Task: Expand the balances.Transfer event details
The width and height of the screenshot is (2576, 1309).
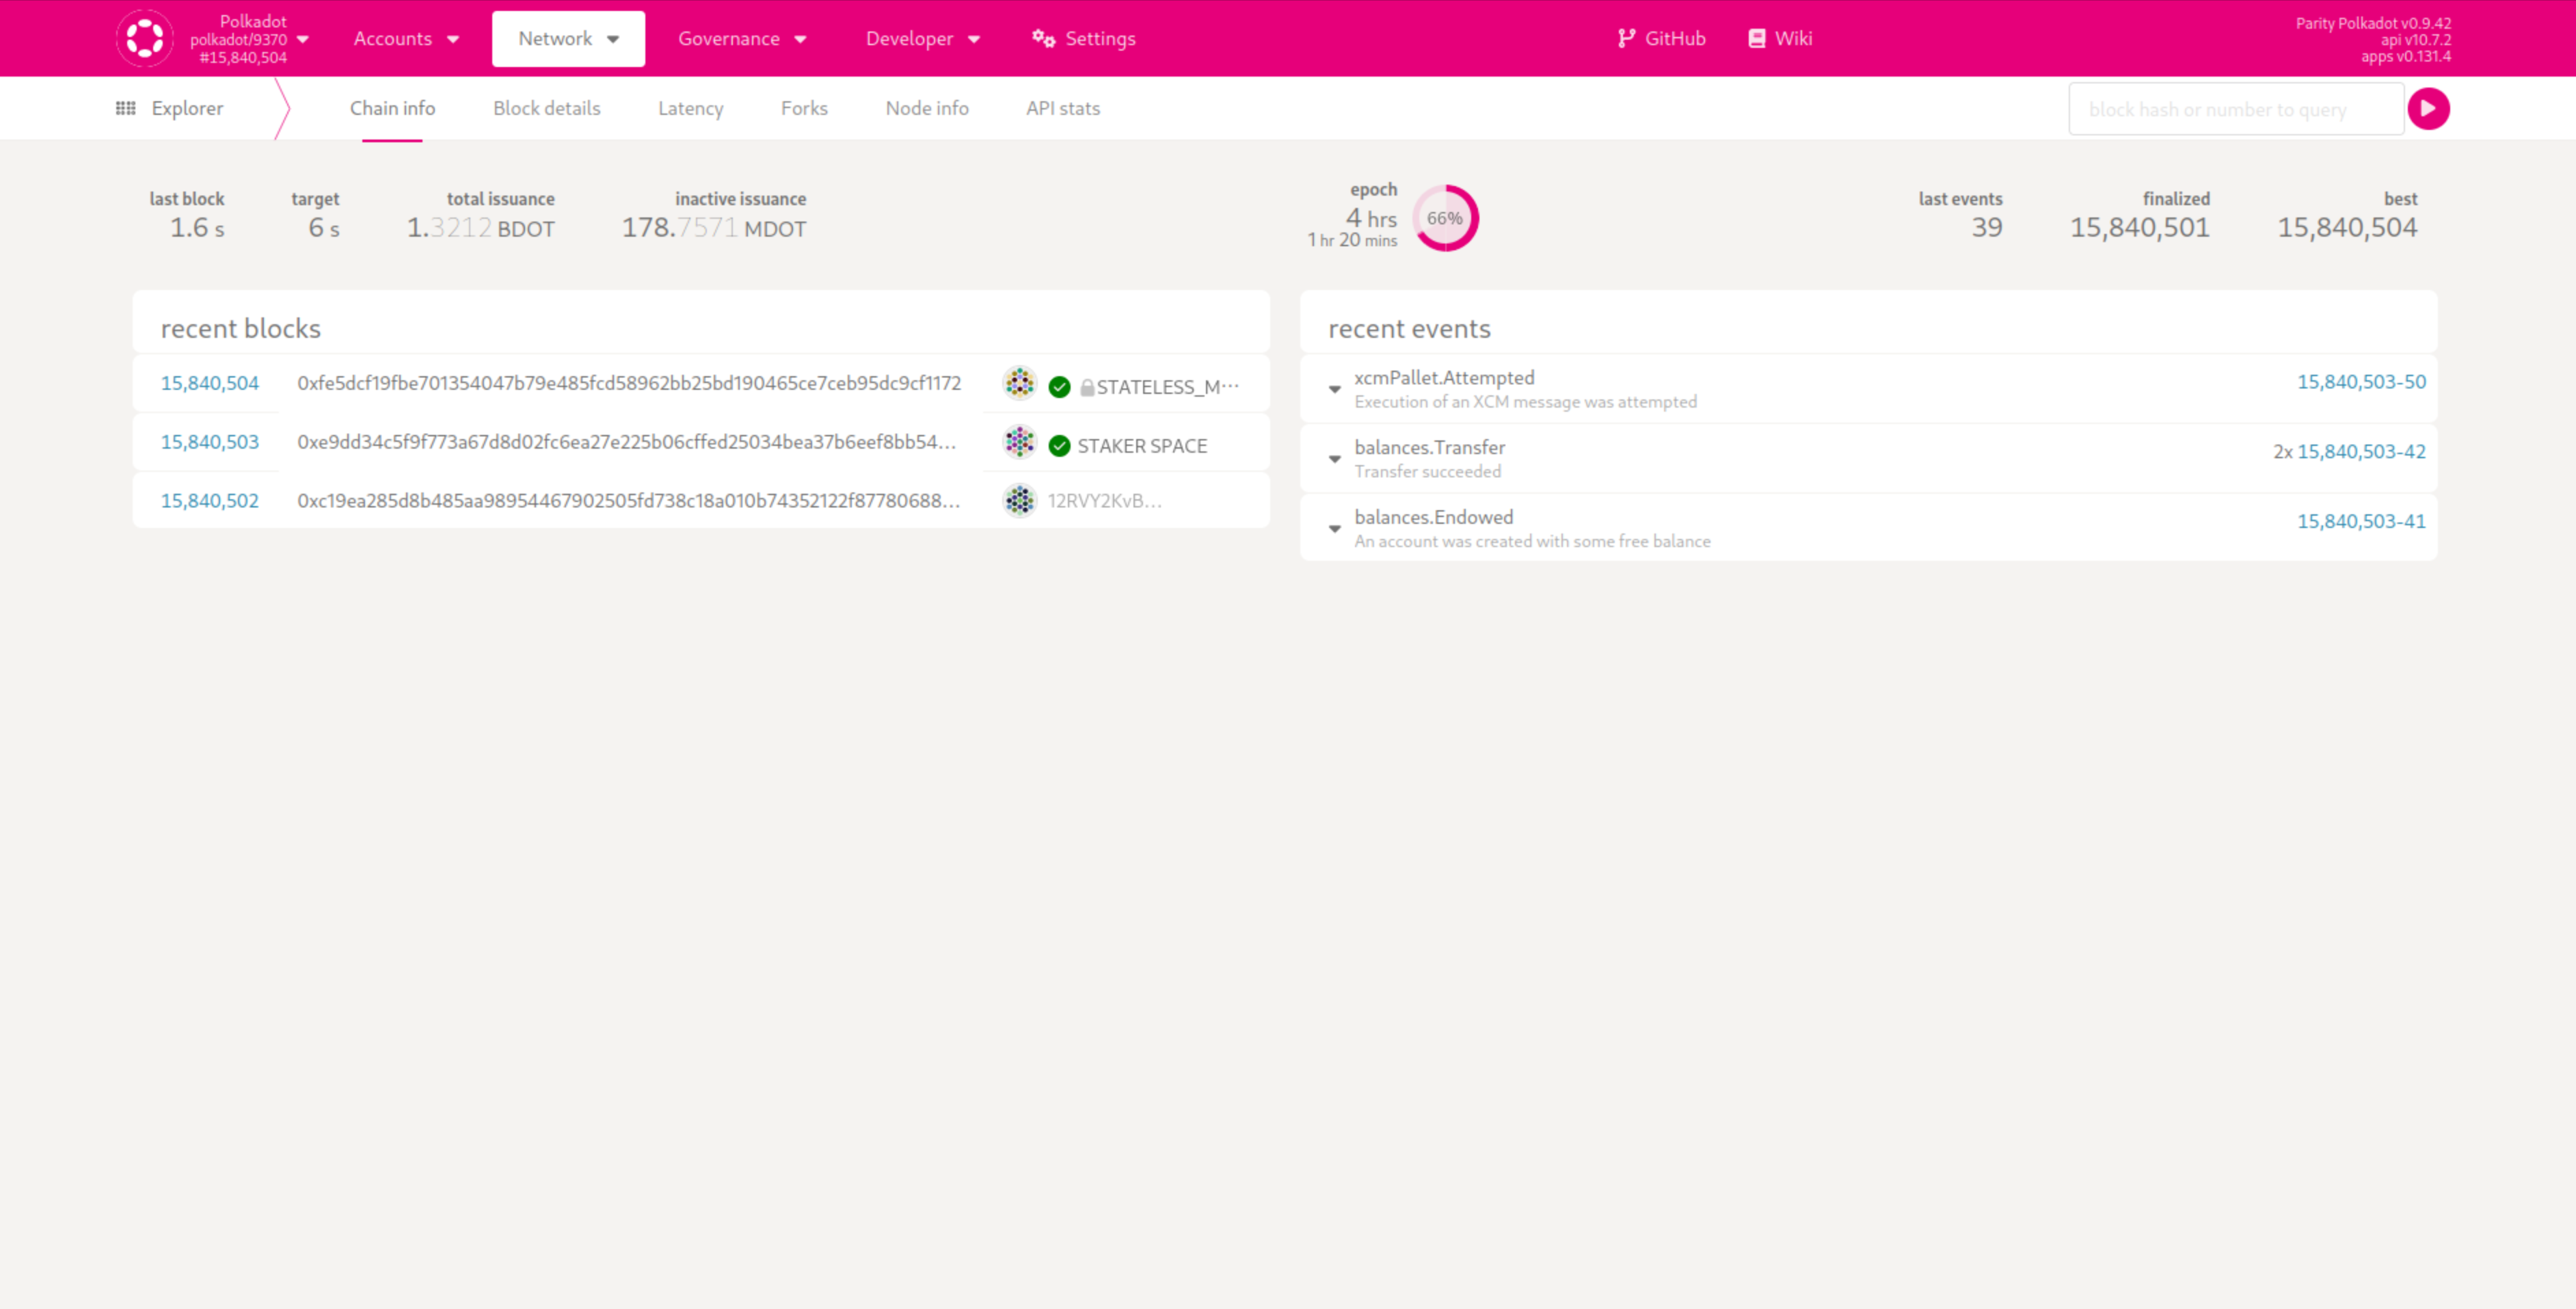Action: pos(1334,459)
